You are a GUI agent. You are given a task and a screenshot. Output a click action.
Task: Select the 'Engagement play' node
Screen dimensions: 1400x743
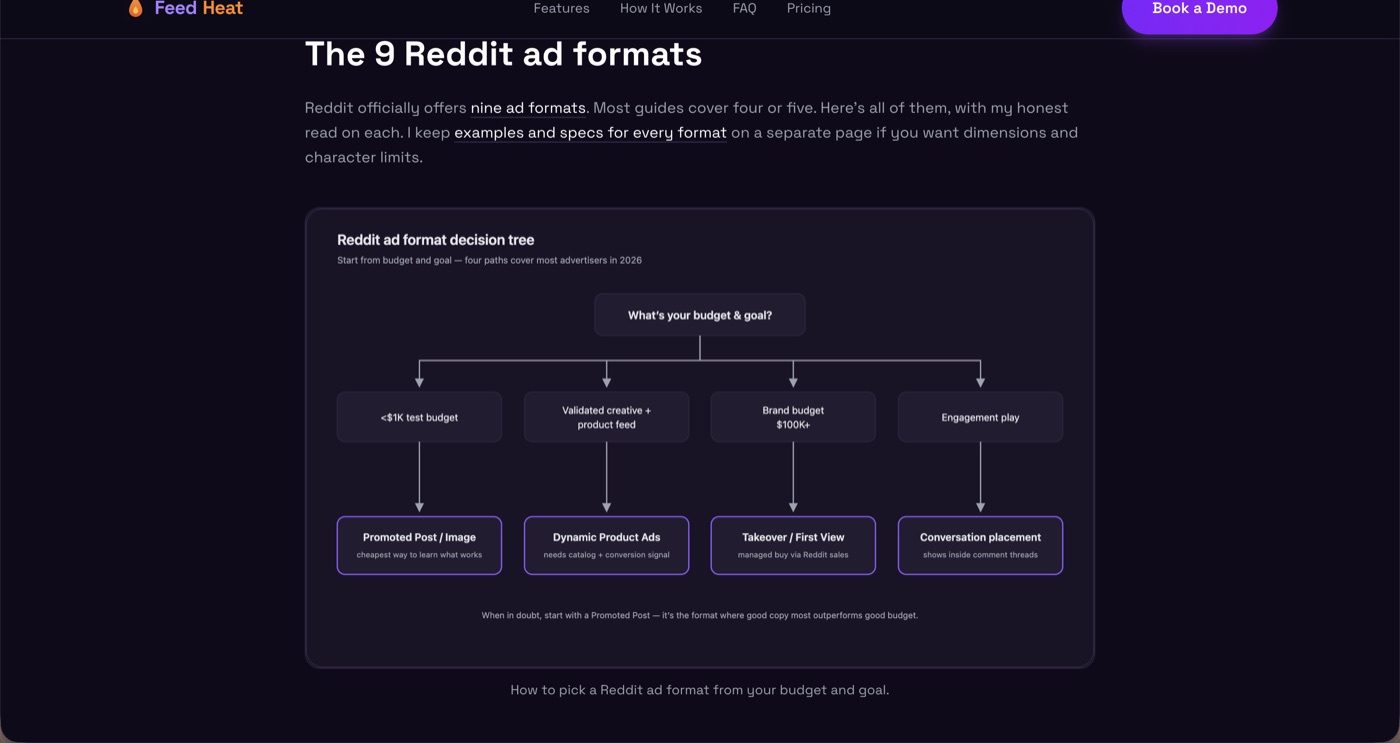[x=980, y=417]
